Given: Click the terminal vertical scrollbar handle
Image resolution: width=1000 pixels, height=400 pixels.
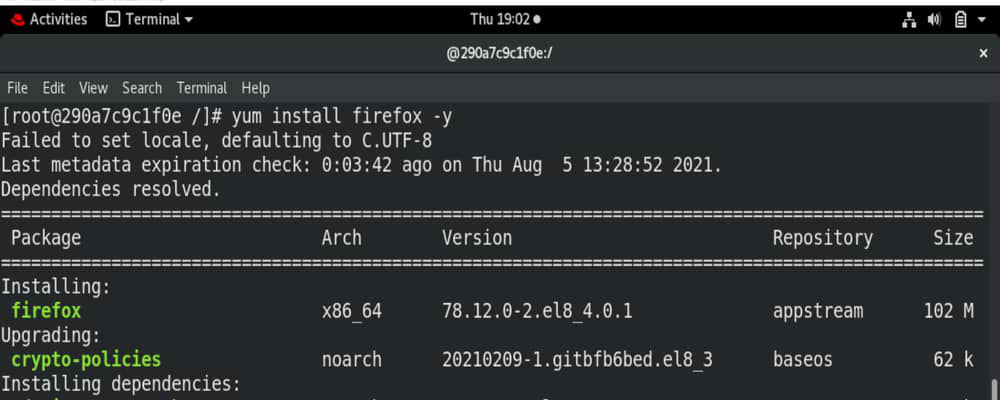Looking at the screenshot, I should pos(994,390).
